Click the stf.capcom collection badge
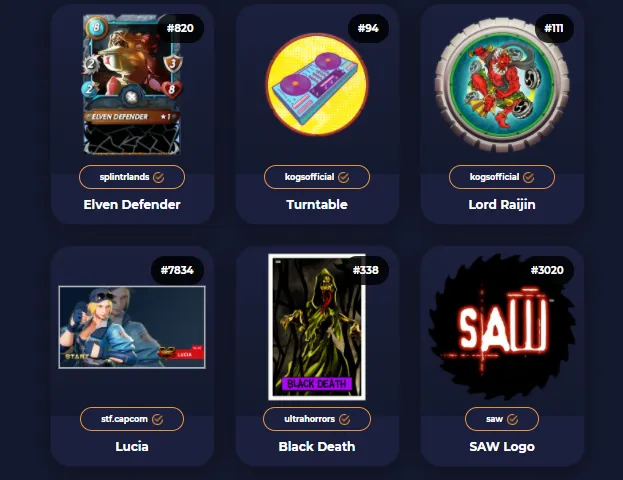Image resolution: width=623 pixels, height=480 pixels. click(x=132, y=419)
